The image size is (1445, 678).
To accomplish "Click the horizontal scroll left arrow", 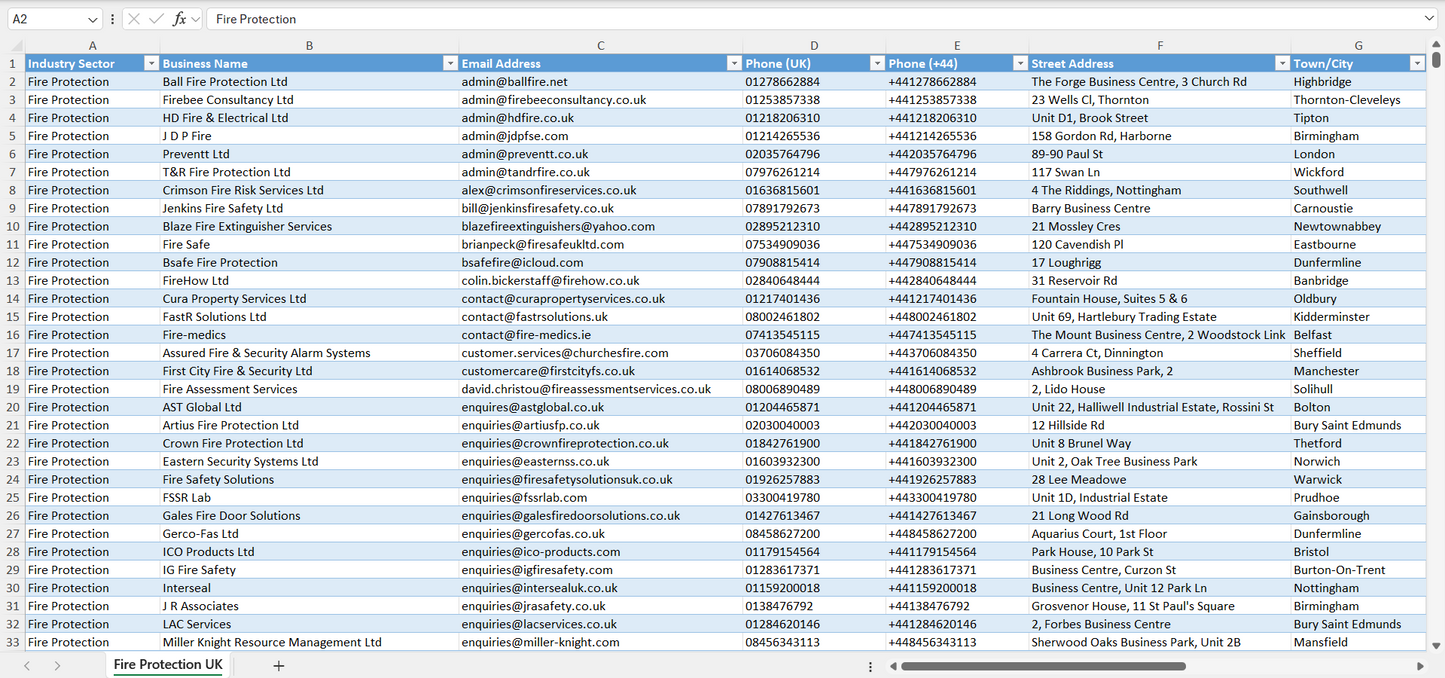I will tap(892, 666).
